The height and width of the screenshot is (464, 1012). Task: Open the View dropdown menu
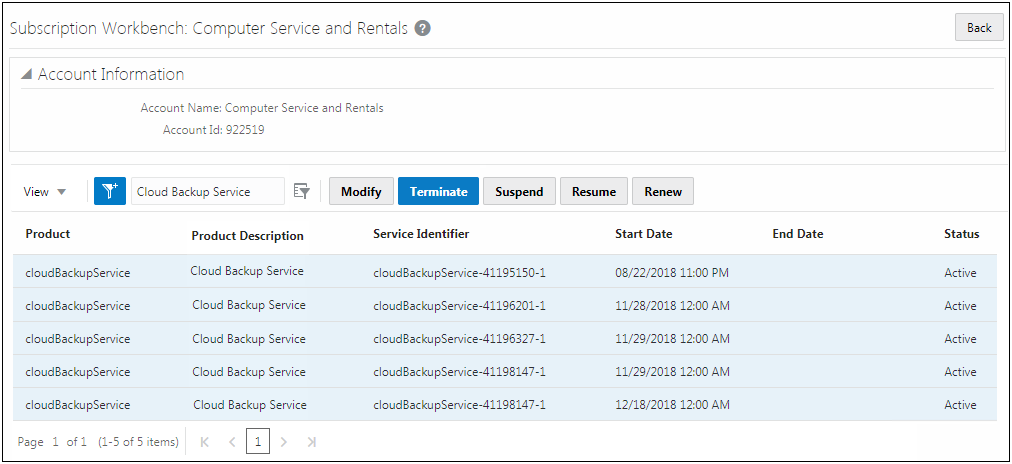(x=45, y=192)
